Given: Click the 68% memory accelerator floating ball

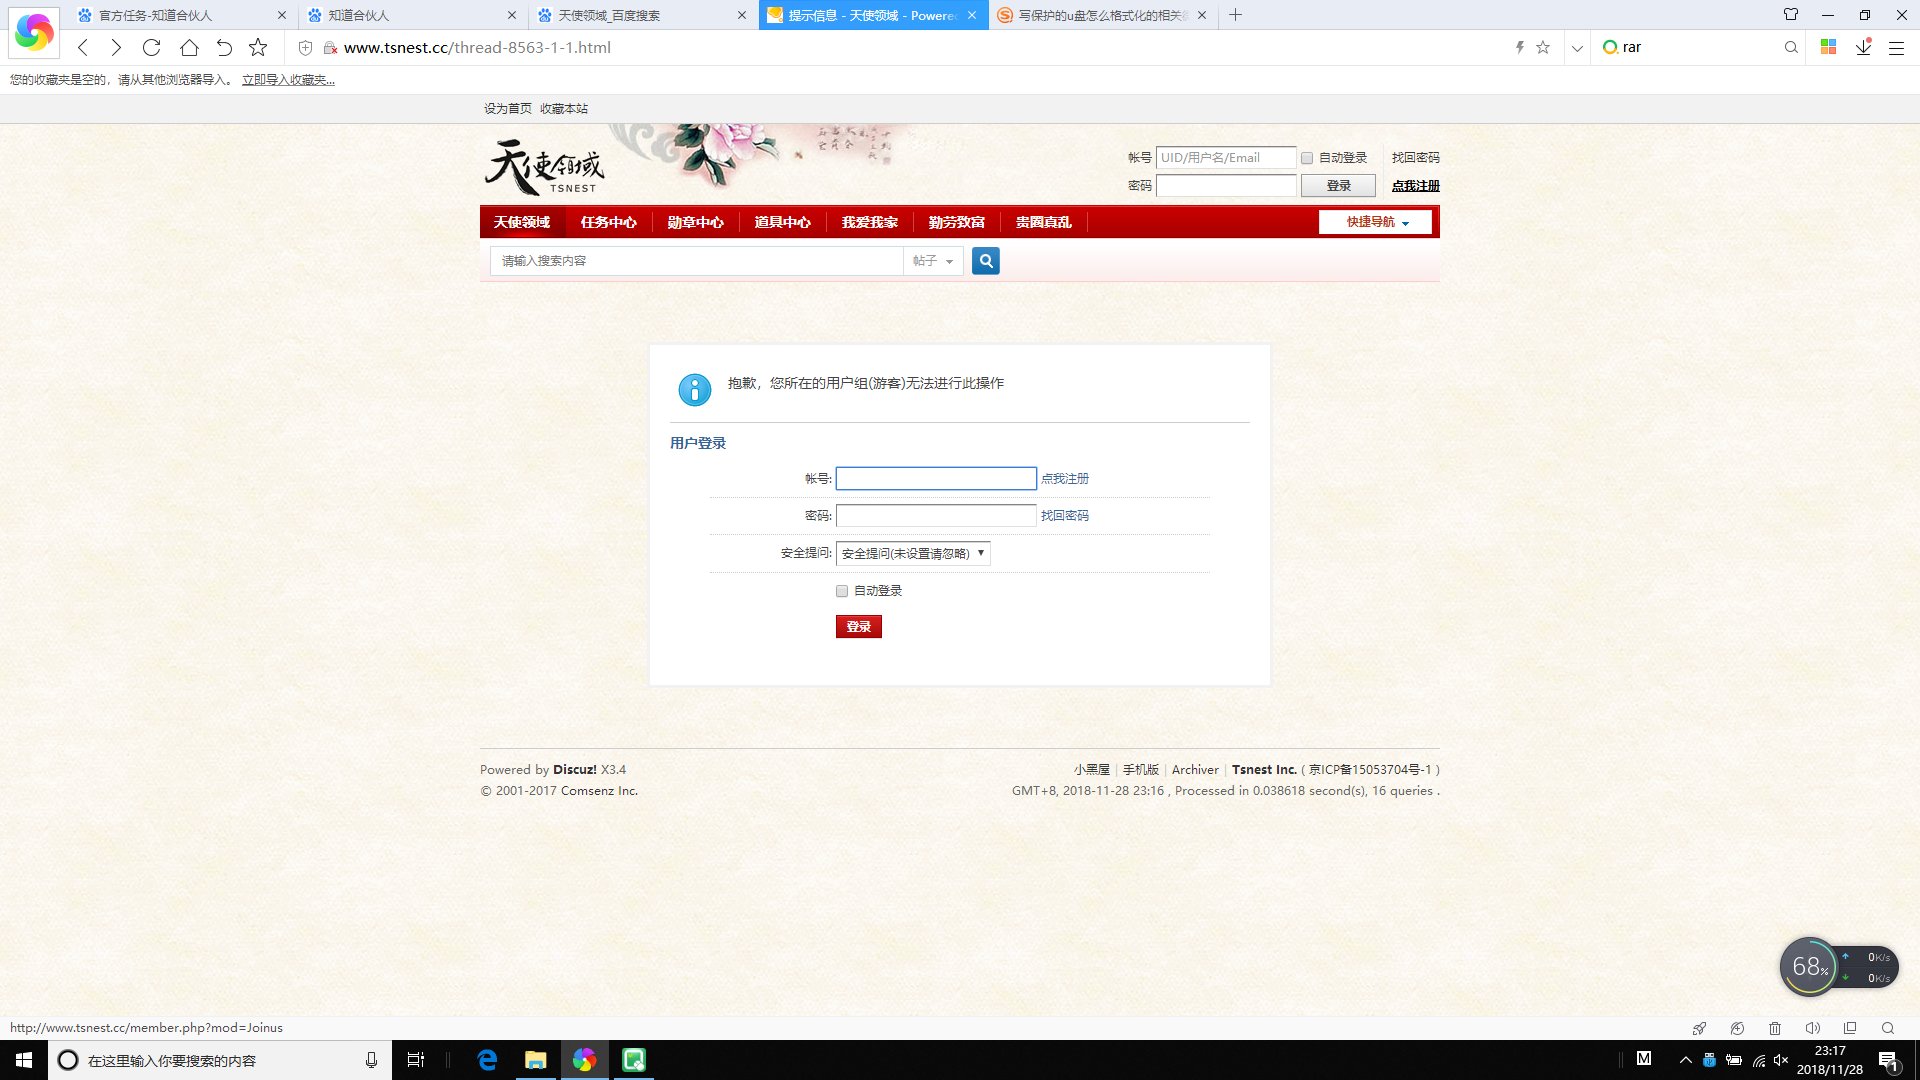Looking at the screenshot, I should 1808,967.
